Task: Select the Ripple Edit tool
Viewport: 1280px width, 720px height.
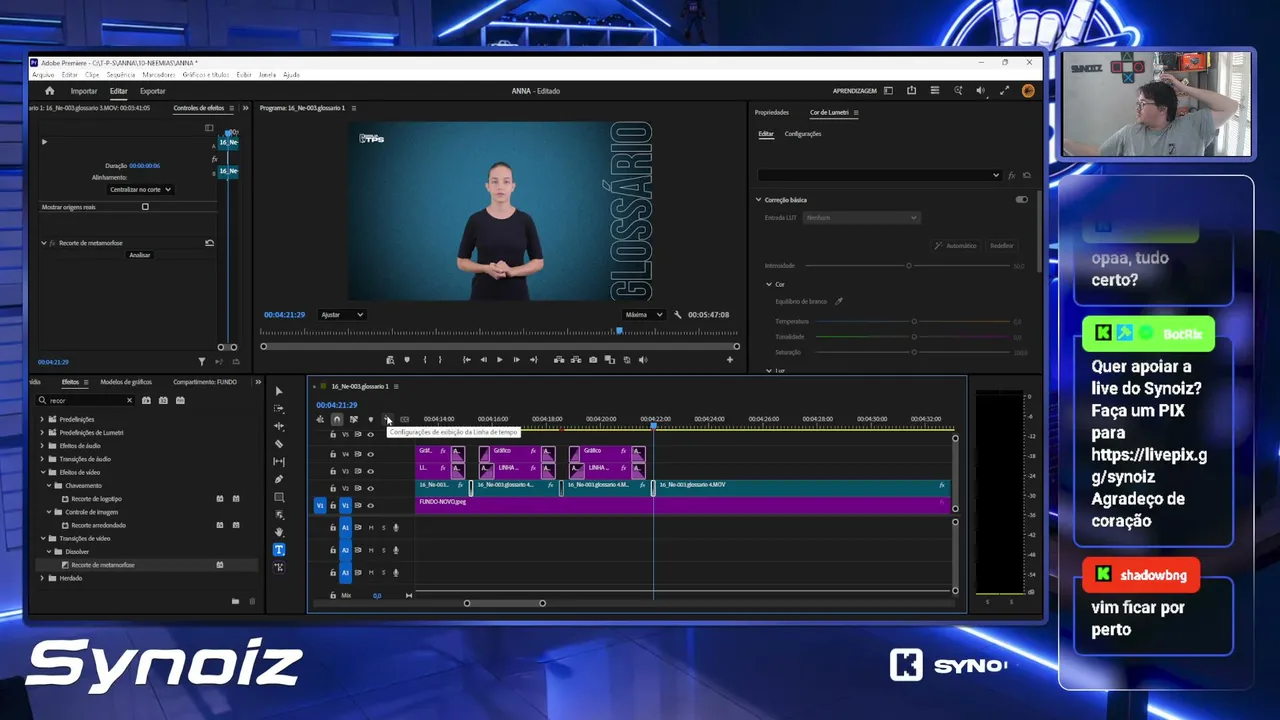Action: coord(279,426)
